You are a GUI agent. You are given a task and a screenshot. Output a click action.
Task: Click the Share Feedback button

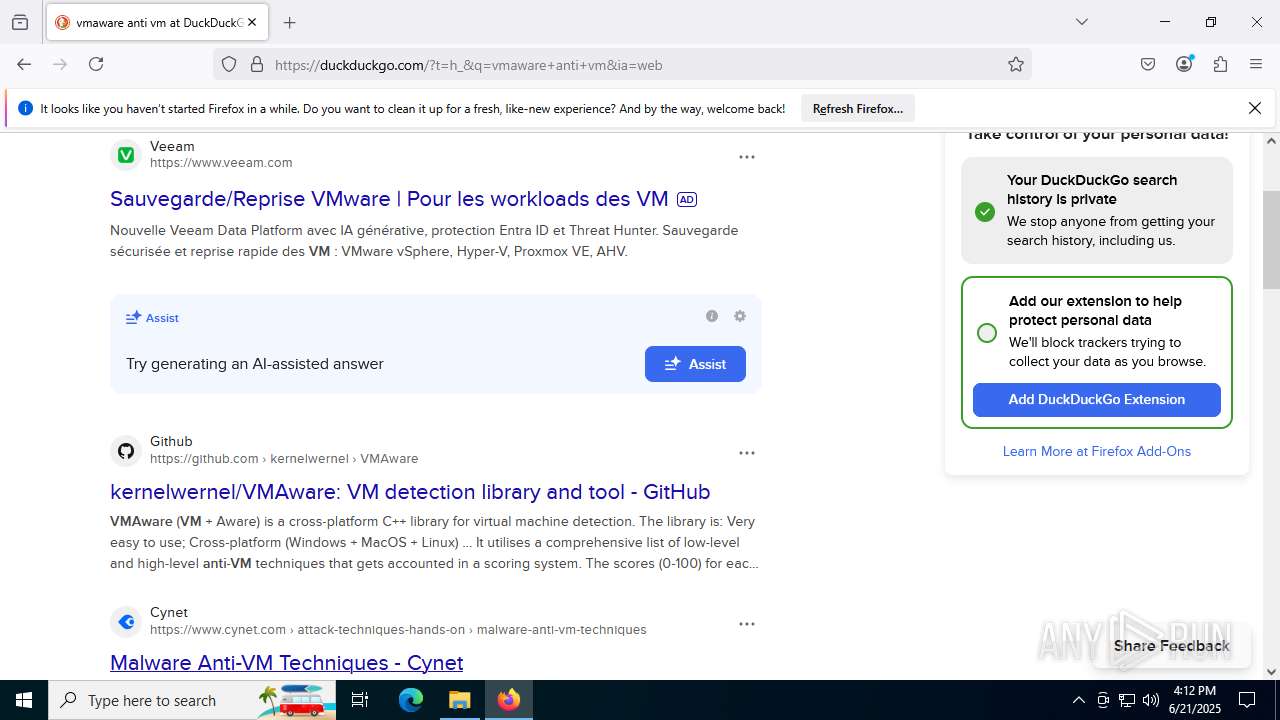(x=1171, y=646)
